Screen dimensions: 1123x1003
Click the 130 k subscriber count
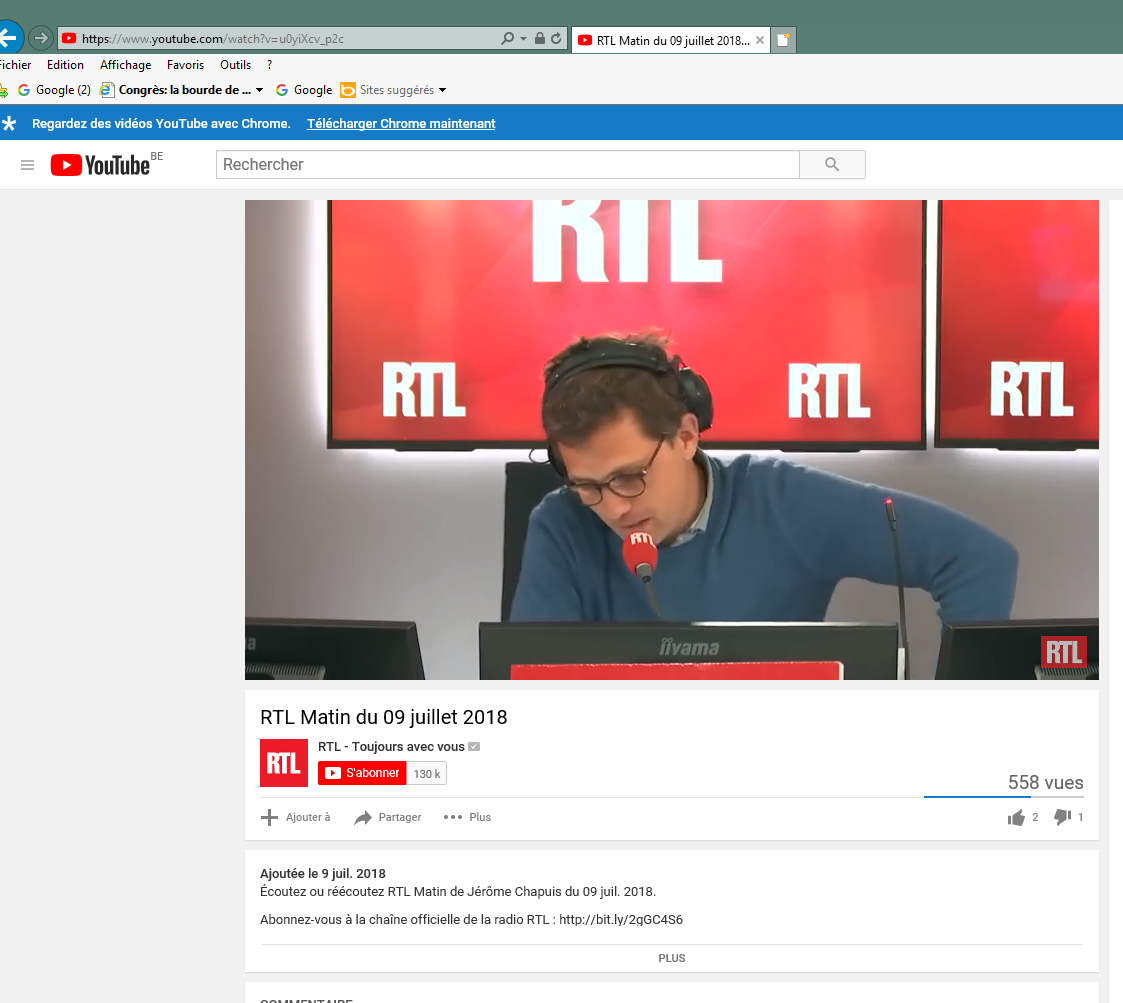pos(427,774)
